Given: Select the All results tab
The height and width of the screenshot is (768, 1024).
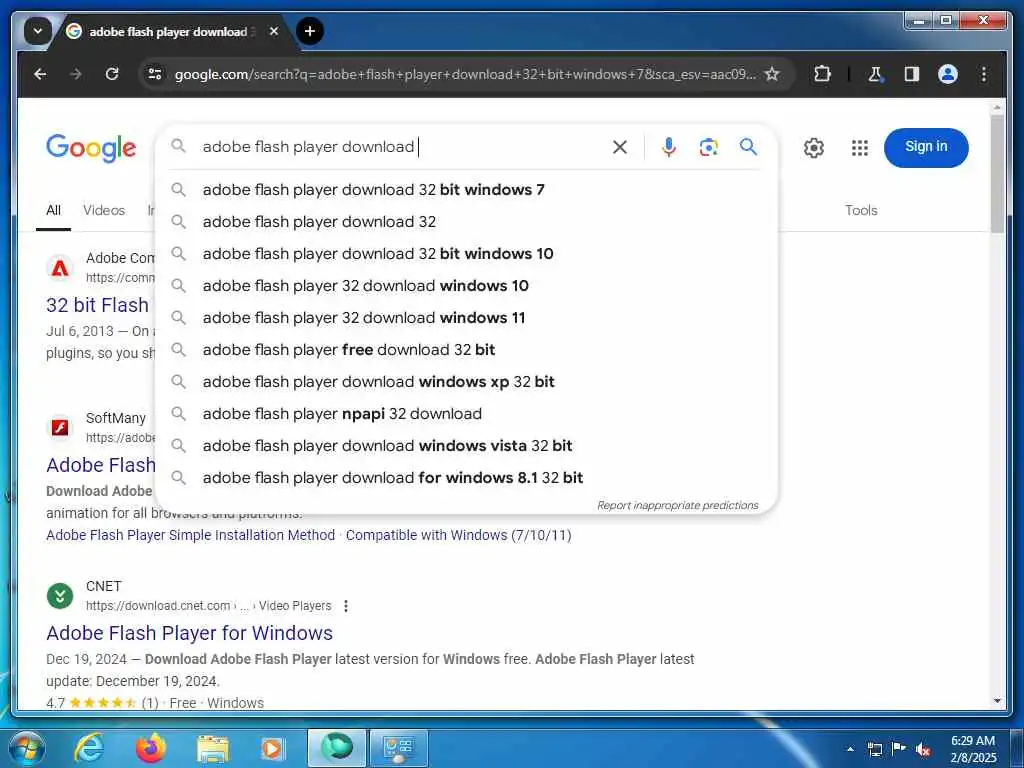Looking at the screenshot, I should (x=54, y=210).
